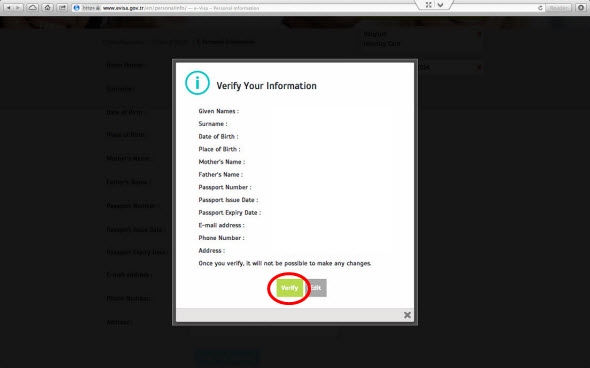
Task: Confirm details with the green Verify button
Action: coord(289,288)
